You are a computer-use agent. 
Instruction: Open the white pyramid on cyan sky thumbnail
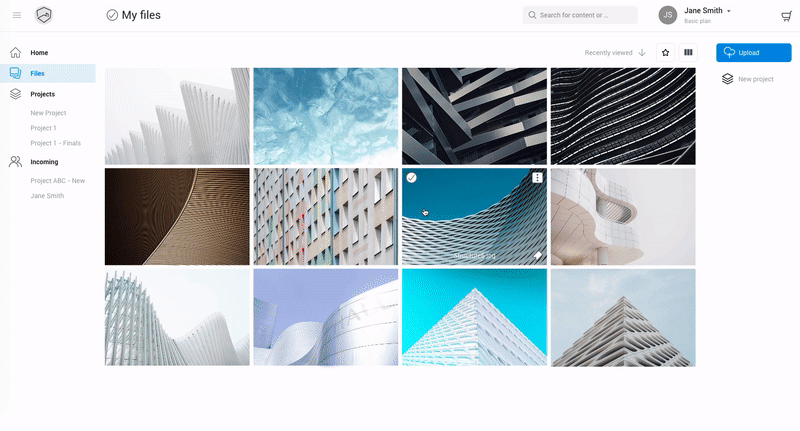tap(474, 317)
